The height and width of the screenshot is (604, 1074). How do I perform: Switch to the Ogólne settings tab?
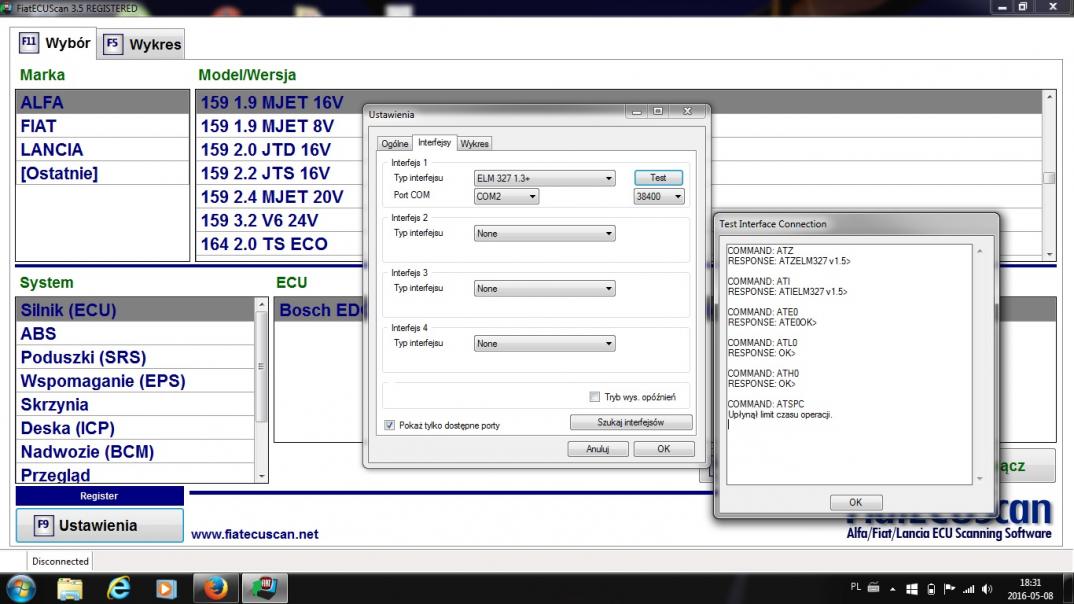tap(395, 144)
